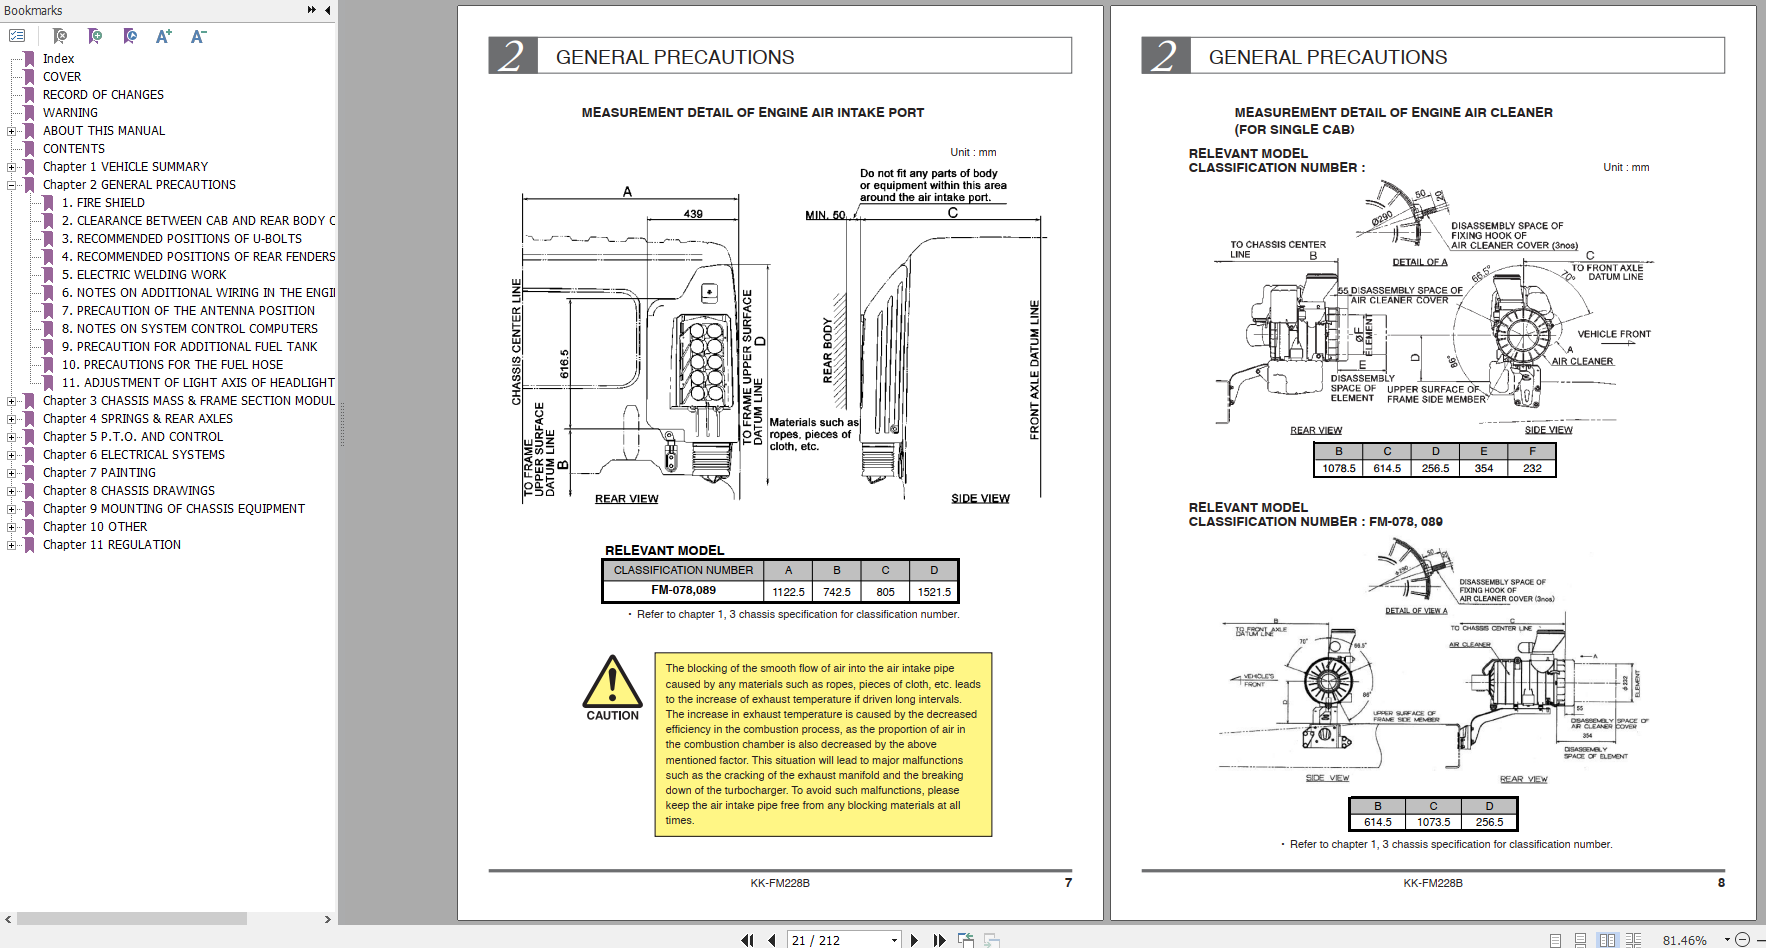
Task: Click the add new bookmark icon
Action: pyautogui.click(x=95, y=36)
